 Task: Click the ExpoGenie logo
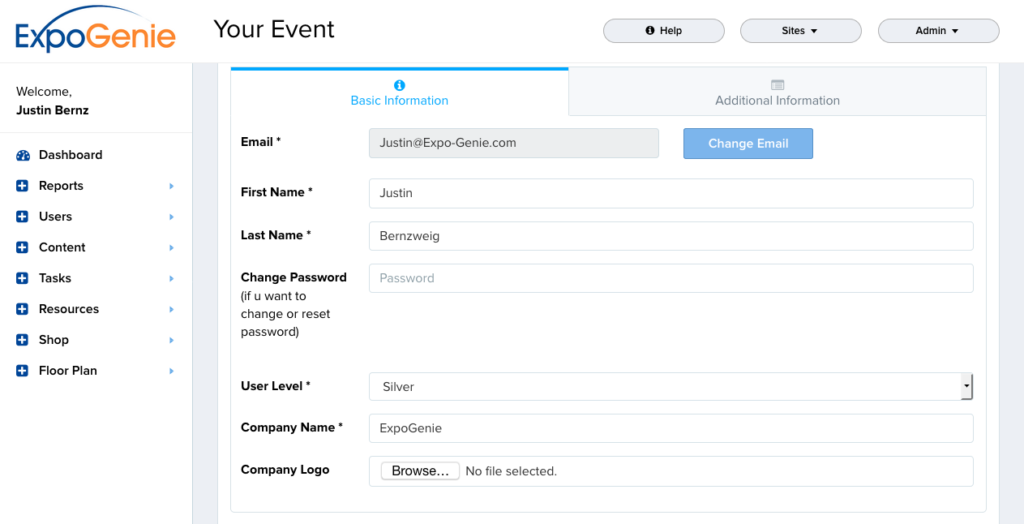click(x=95, y=32)
